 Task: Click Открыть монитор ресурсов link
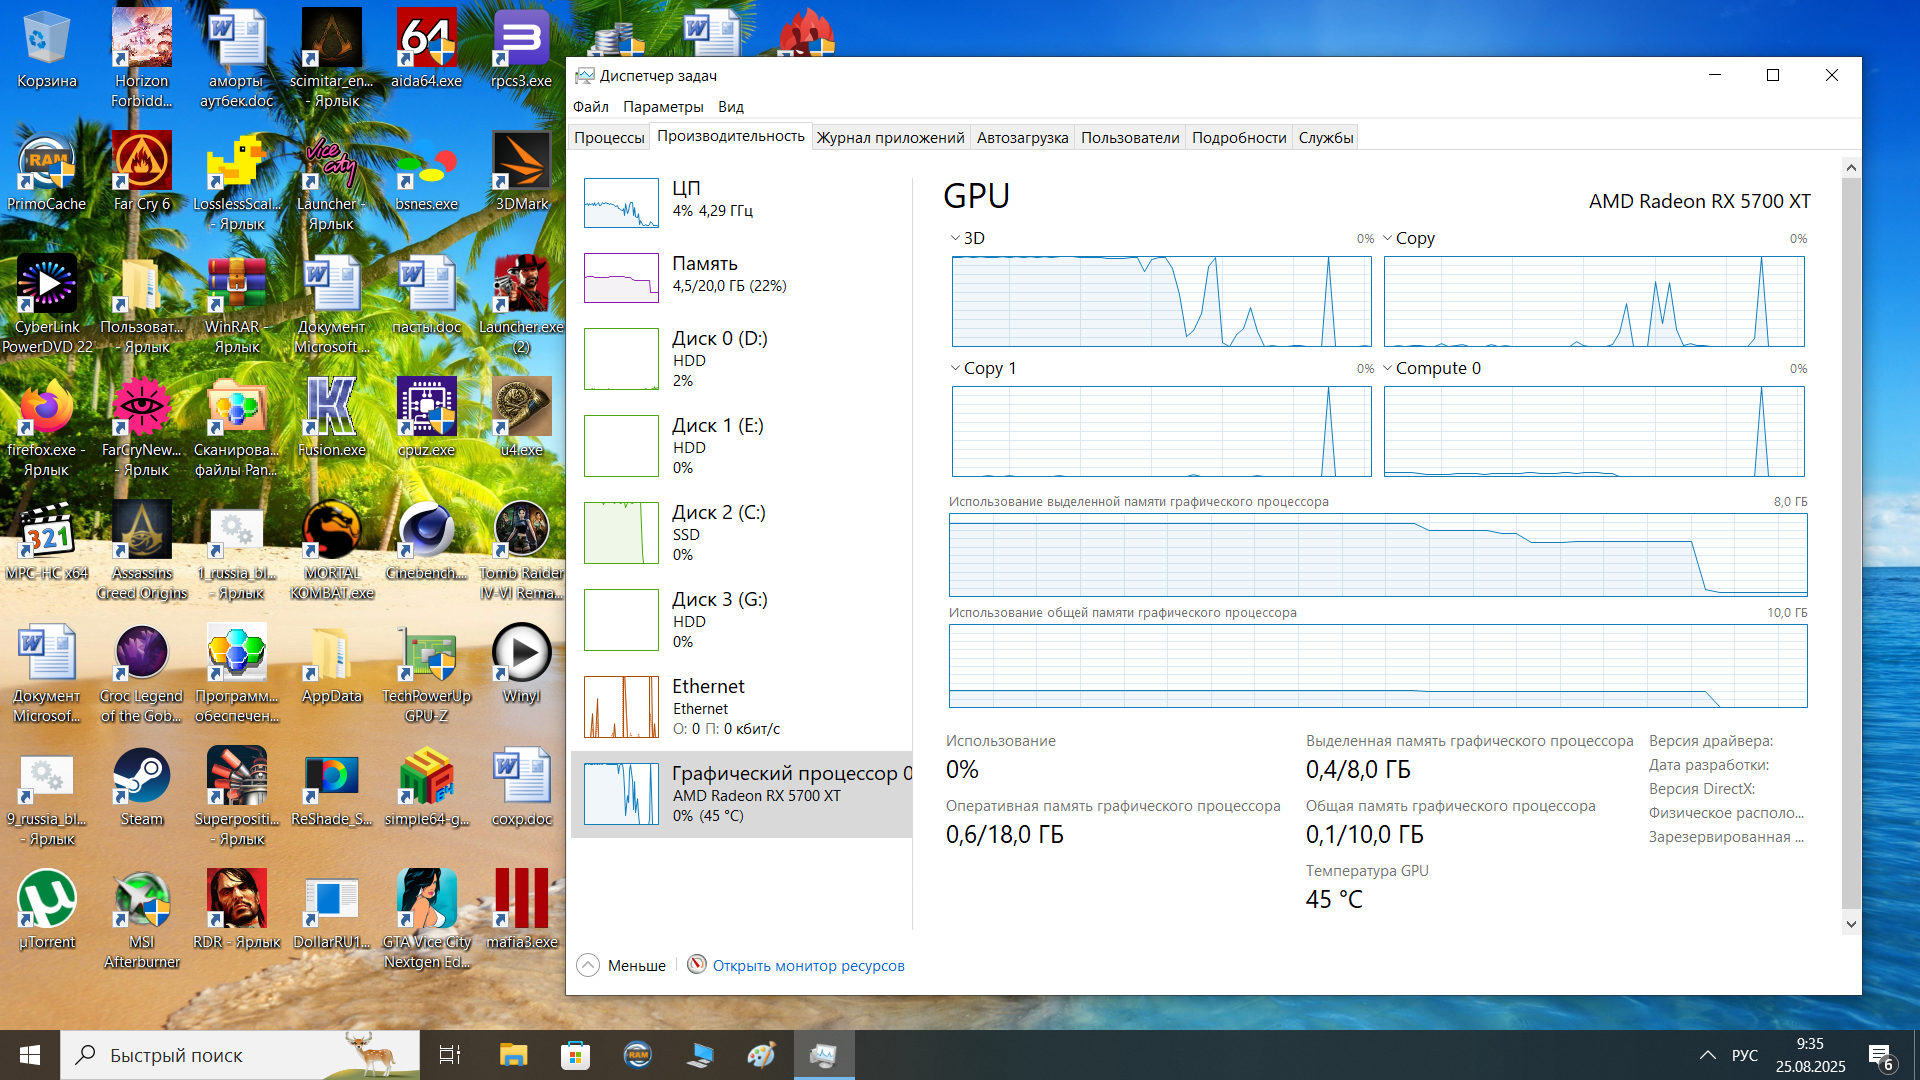coord(808,965)
